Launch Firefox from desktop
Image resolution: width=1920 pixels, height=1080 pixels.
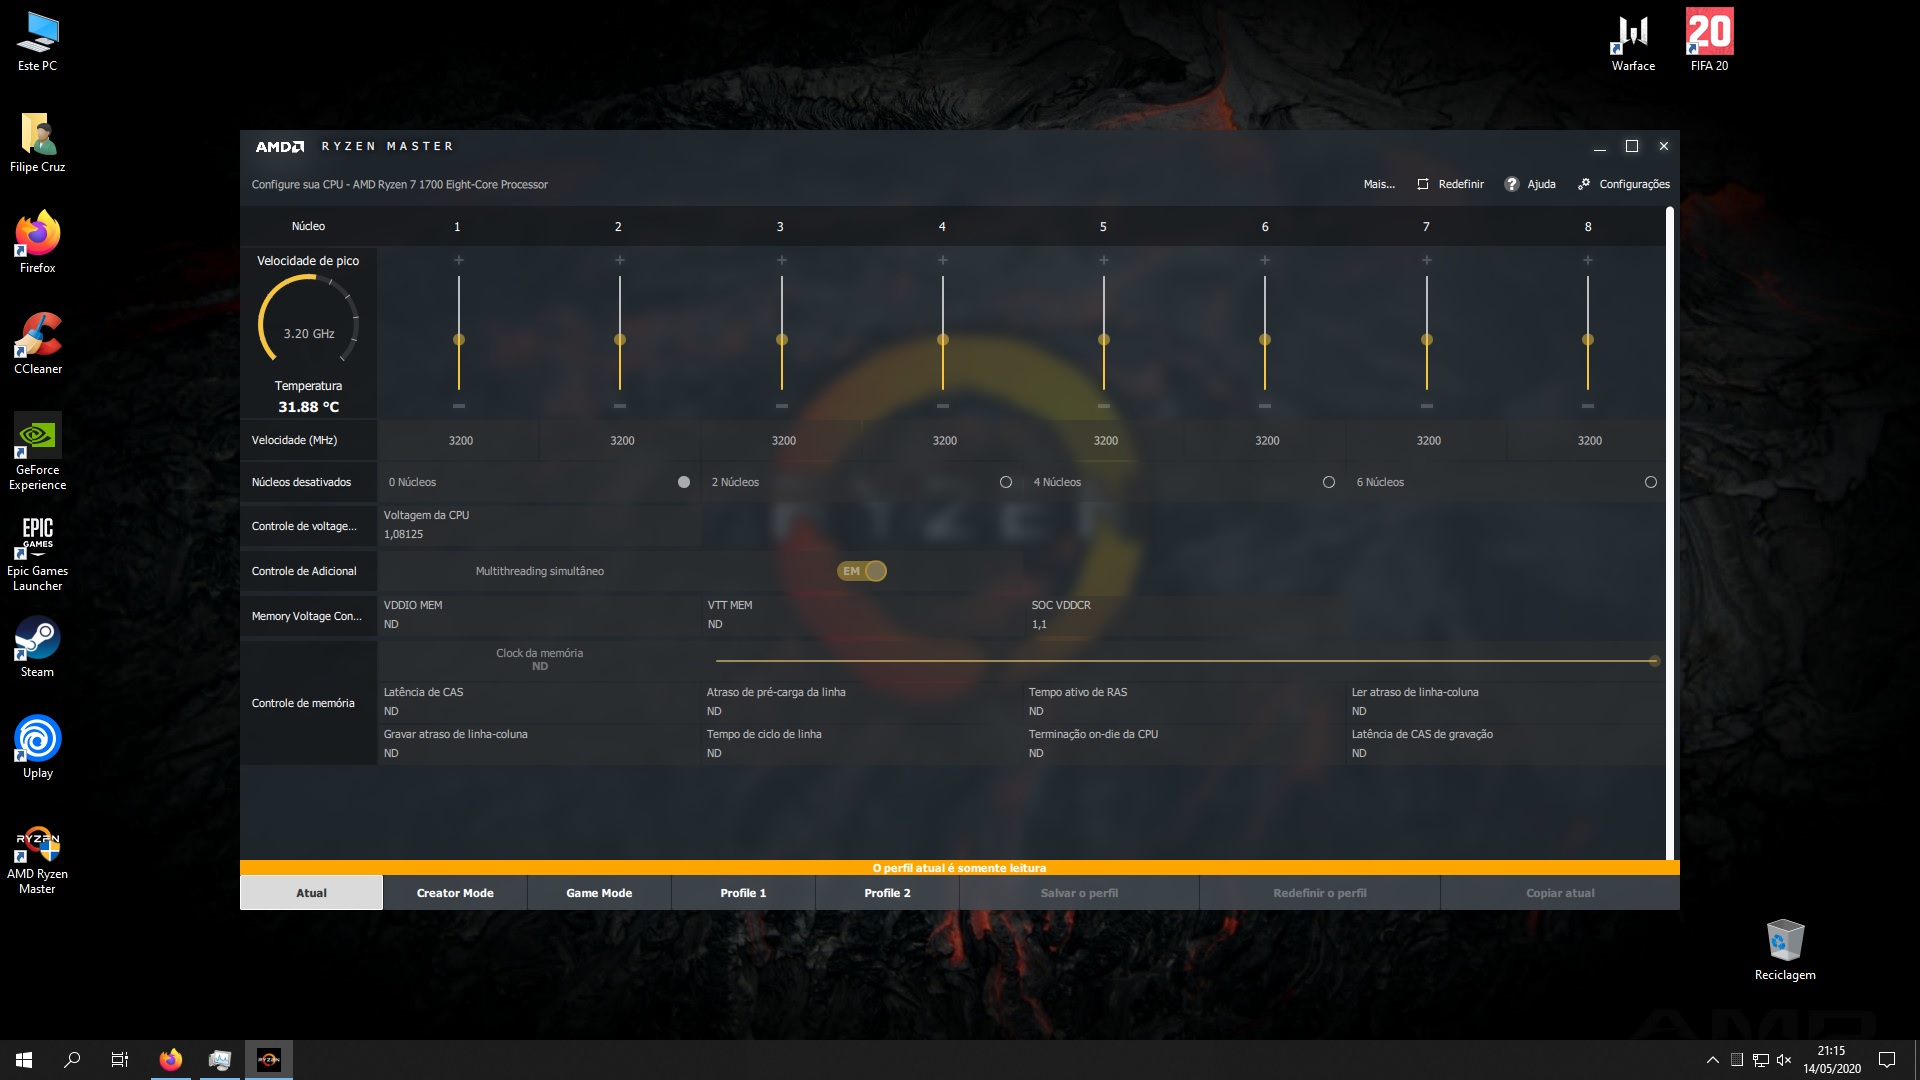click(38, 243)
